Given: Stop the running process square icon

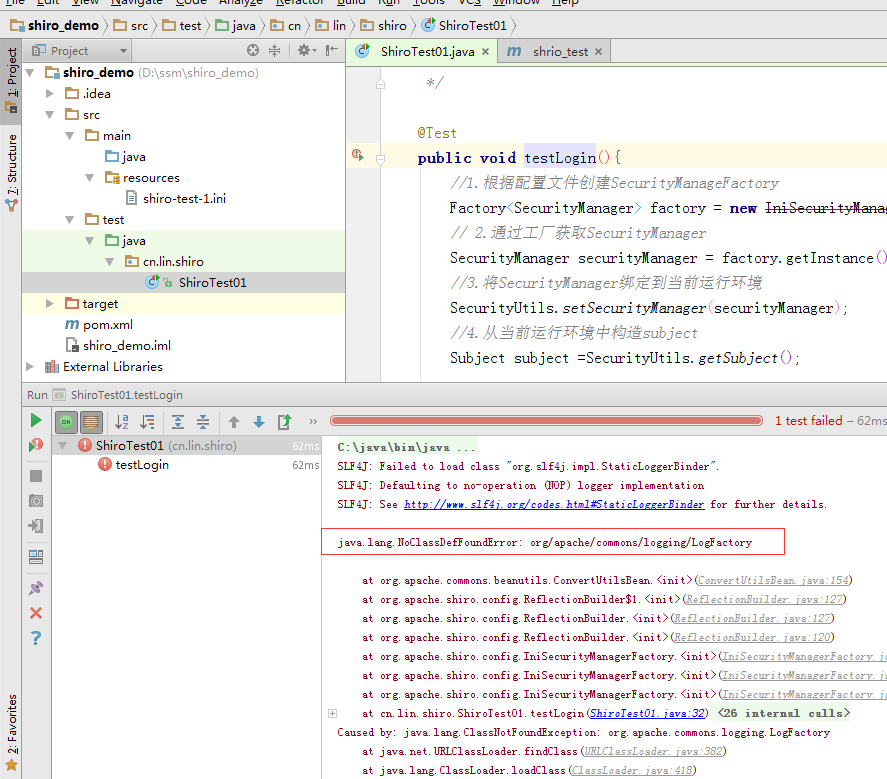Looking at the screenshot, I should 36,476.
